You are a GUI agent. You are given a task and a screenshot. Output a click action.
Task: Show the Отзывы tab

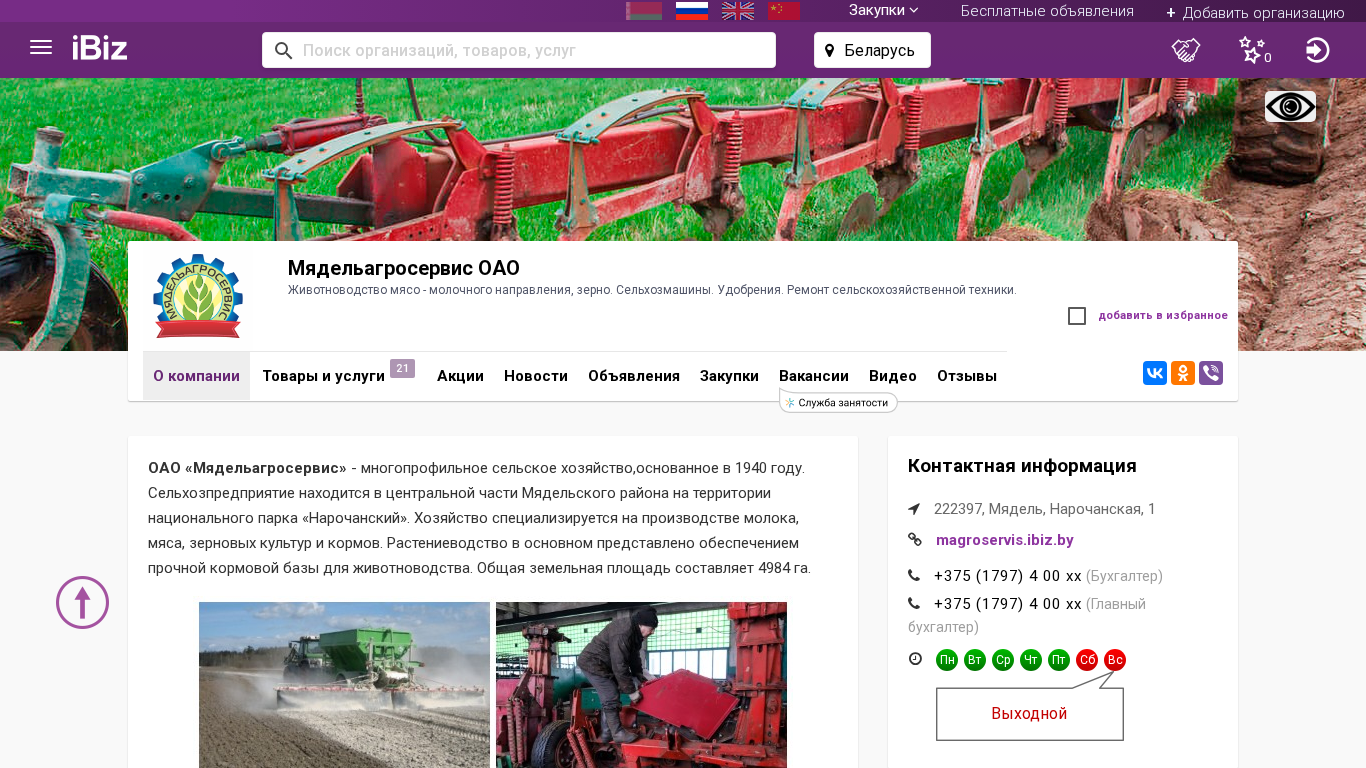tap(967, 376)
